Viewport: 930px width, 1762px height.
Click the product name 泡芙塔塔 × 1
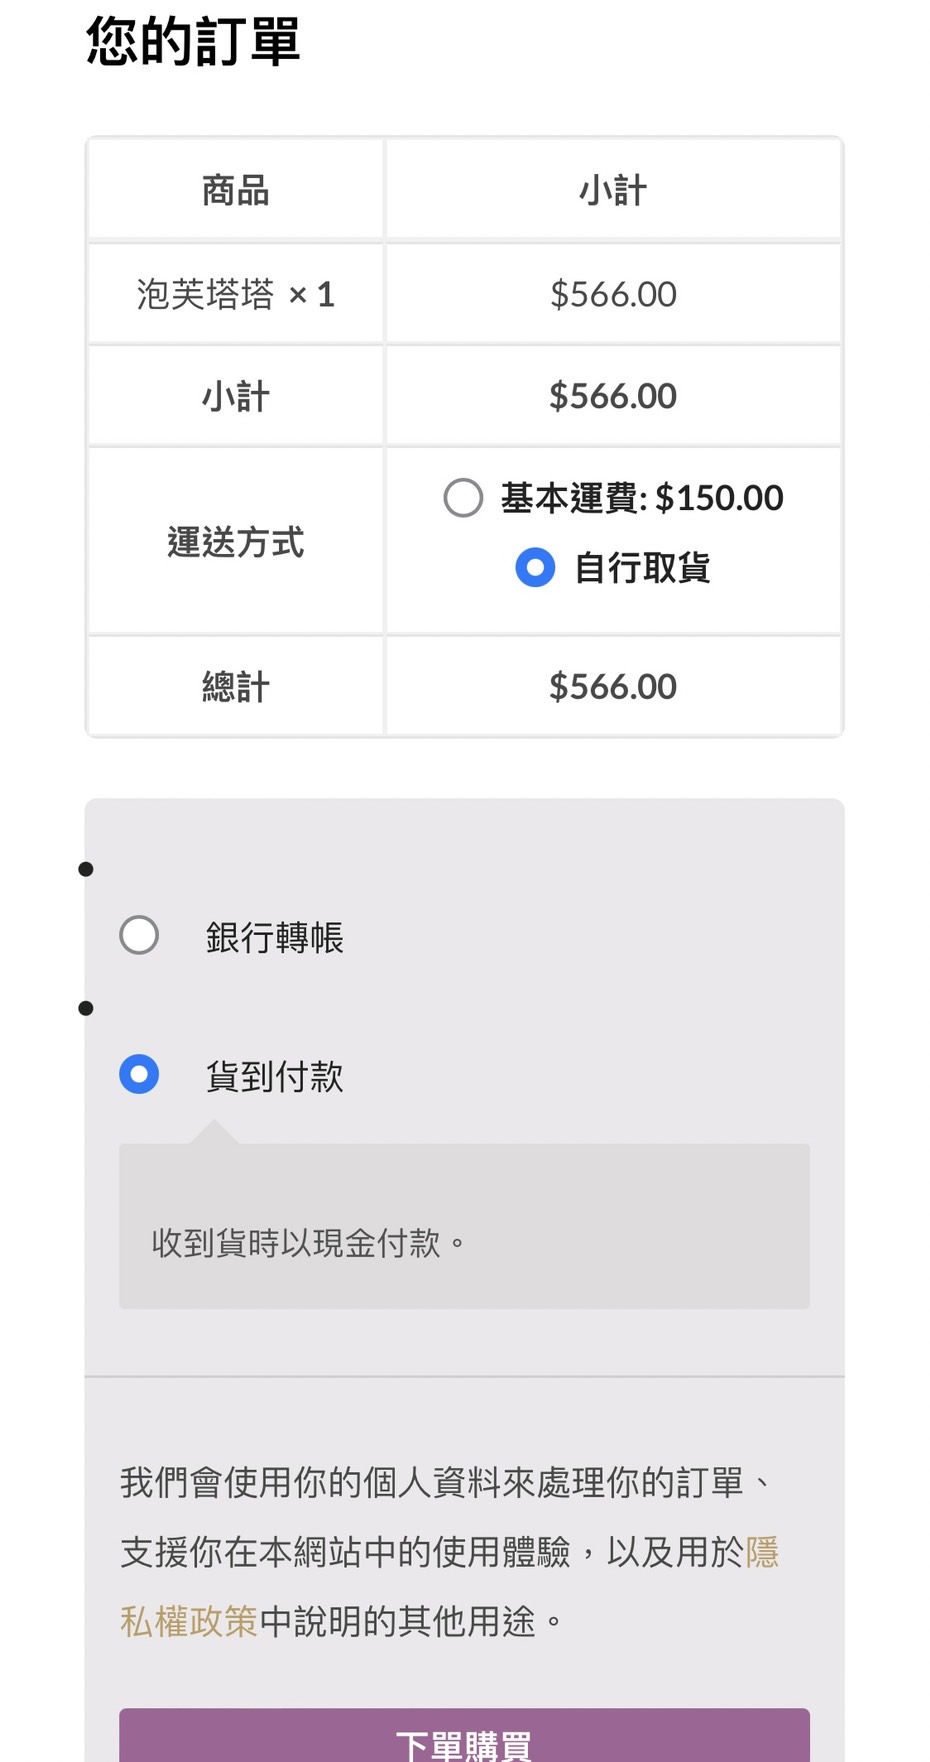pyautogui.click(x=235, y=295)
